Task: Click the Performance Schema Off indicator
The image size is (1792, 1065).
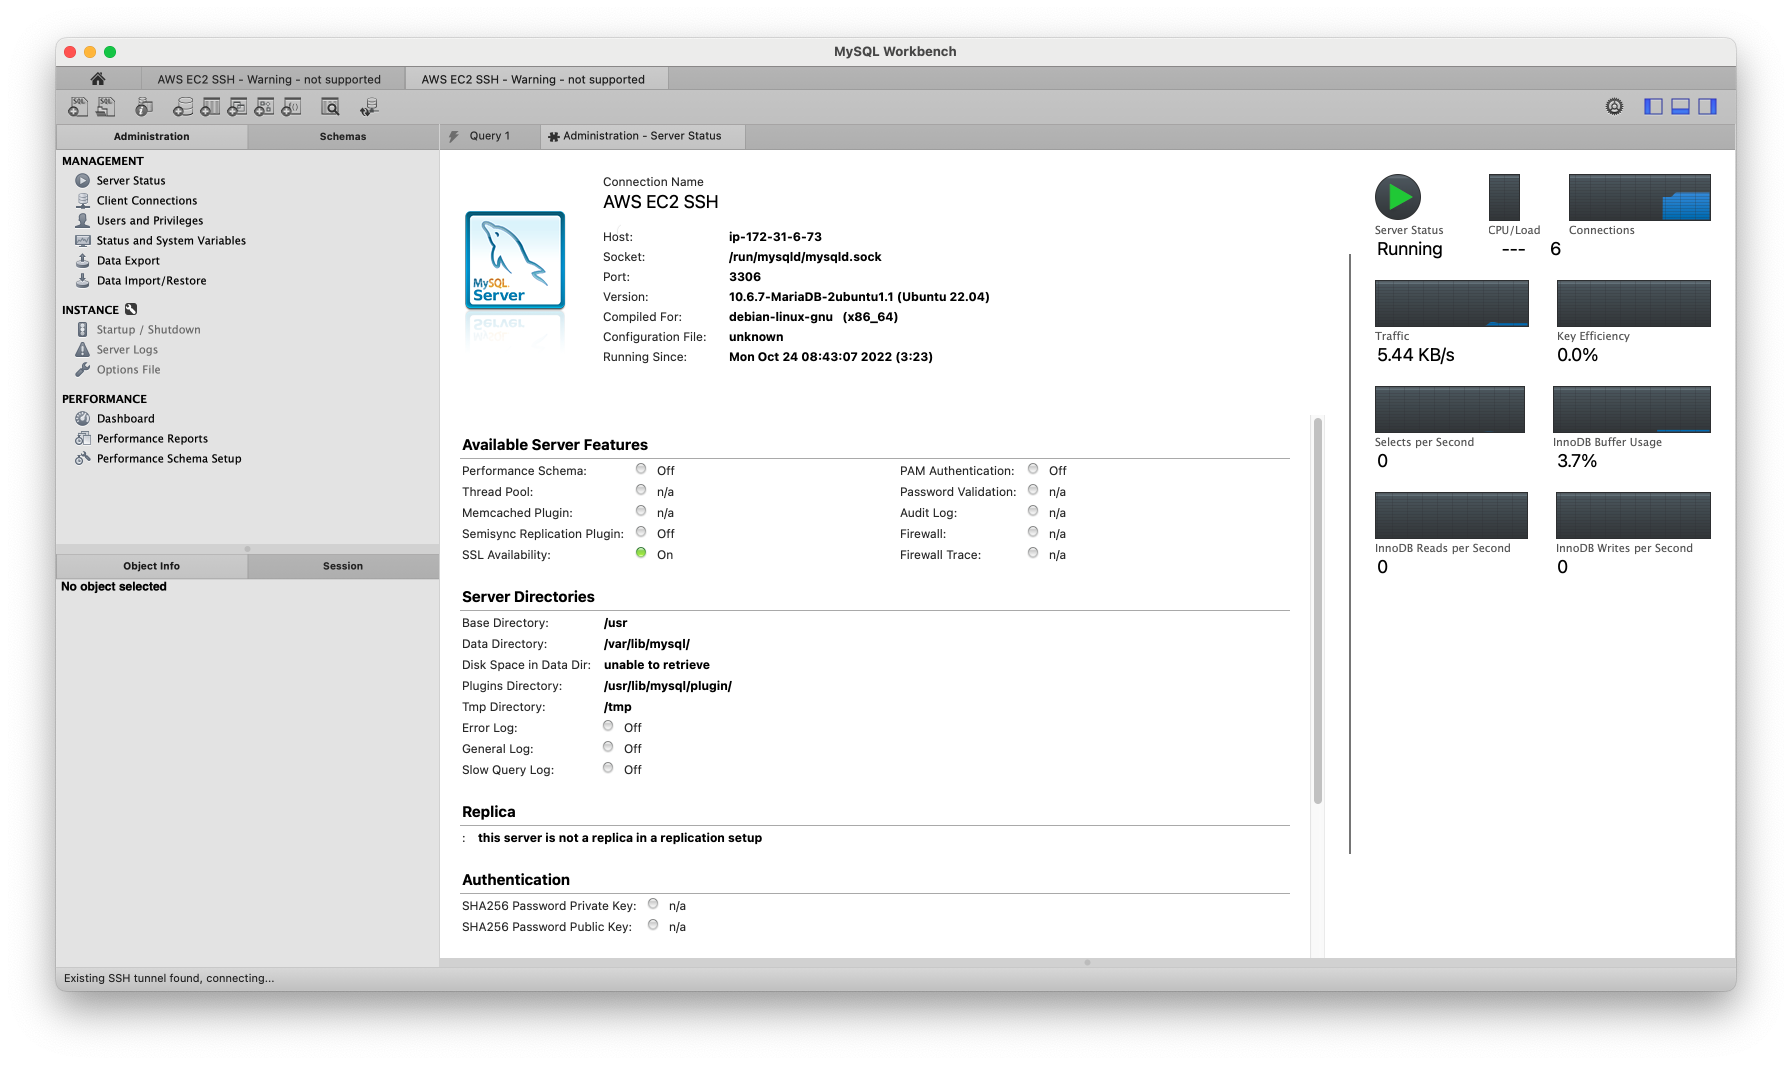Action: [x=641, y=469]
